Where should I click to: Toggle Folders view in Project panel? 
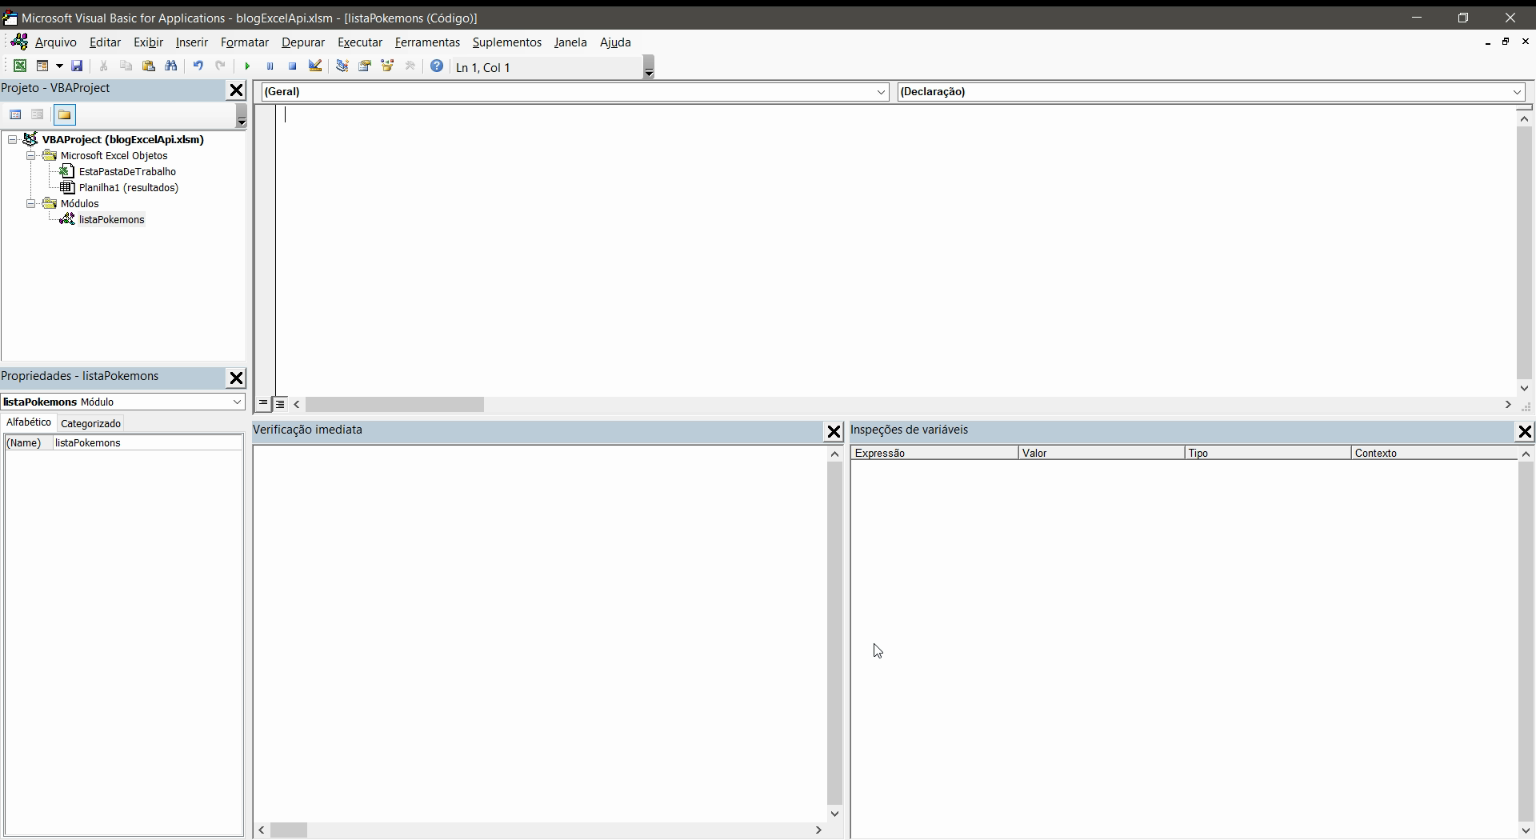pos(64,115)
